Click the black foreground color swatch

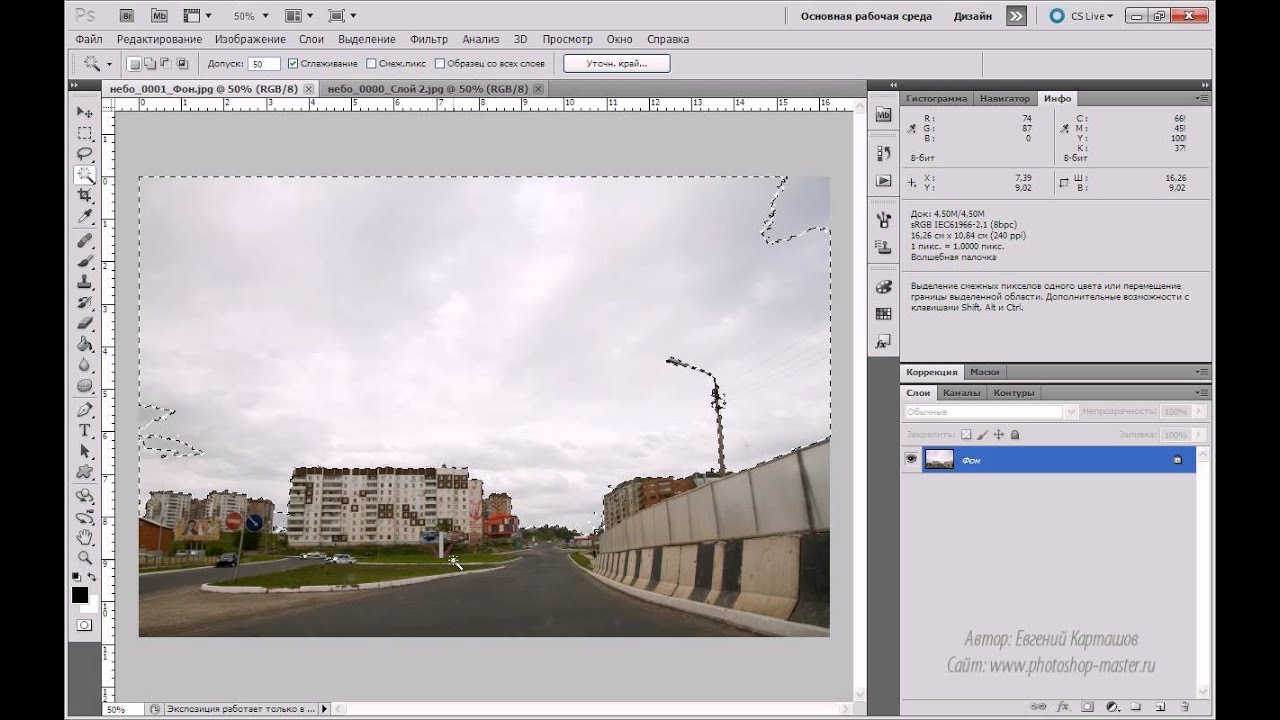click(80, 595)
